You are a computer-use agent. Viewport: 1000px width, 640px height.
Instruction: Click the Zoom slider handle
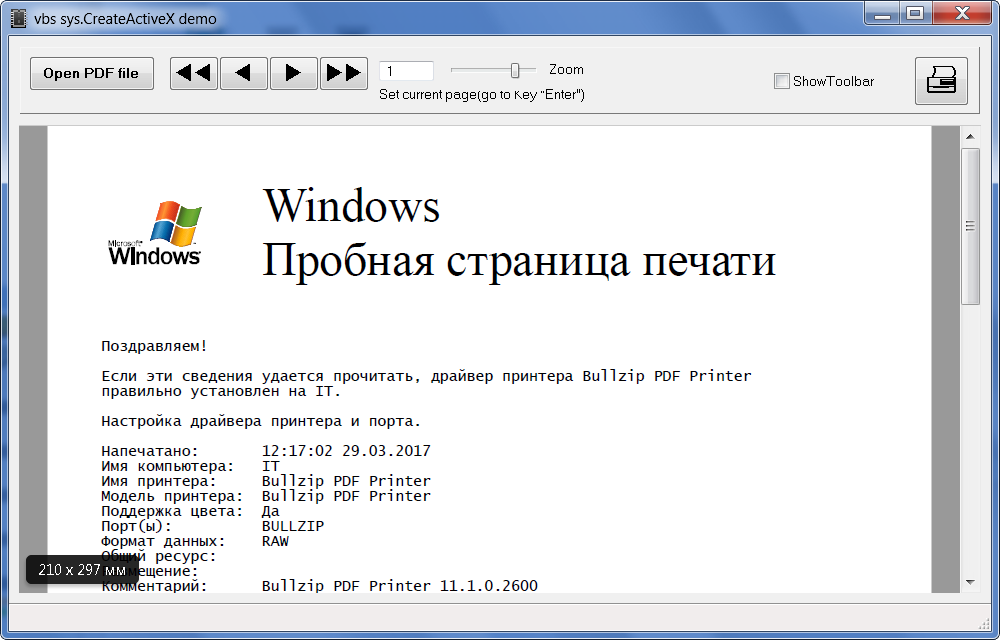515,70
